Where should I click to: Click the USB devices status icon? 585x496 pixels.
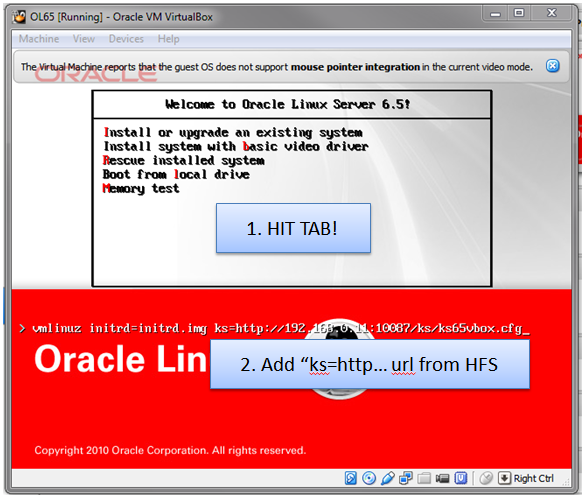[x=387, y=478]
